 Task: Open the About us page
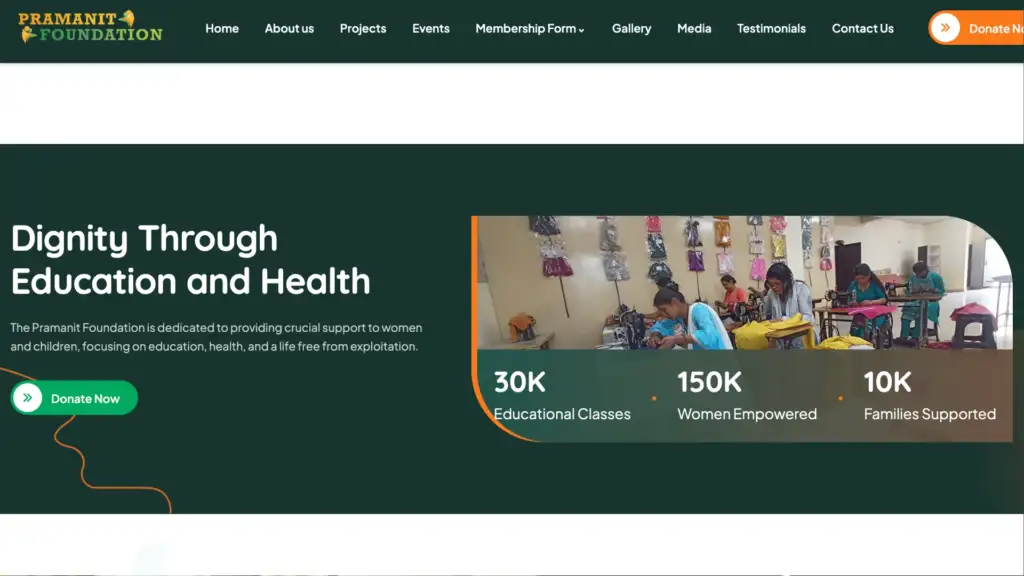coord(289,28)
